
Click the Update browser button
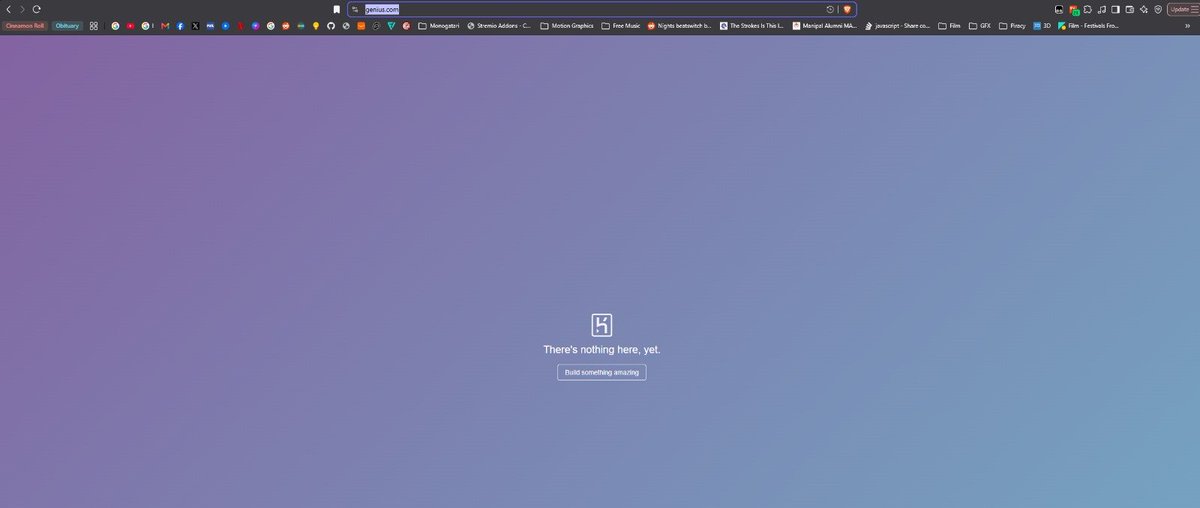[x=1179, y=9]
